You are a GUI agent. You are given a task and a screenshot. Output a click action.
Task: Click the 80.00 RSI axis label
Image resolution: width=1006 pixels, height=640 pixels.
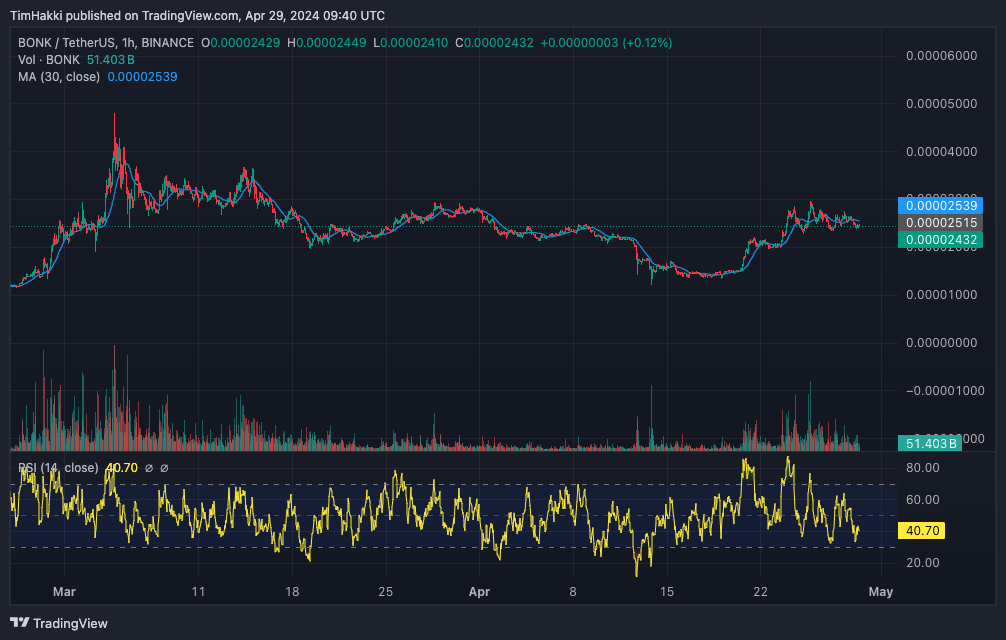click(923, 468)
